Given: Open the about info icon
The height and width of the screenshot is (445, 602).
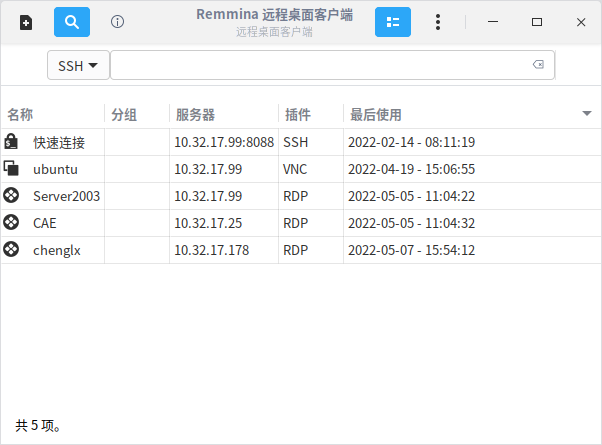Looking at the screenshot, I should [x=117, y=22].
